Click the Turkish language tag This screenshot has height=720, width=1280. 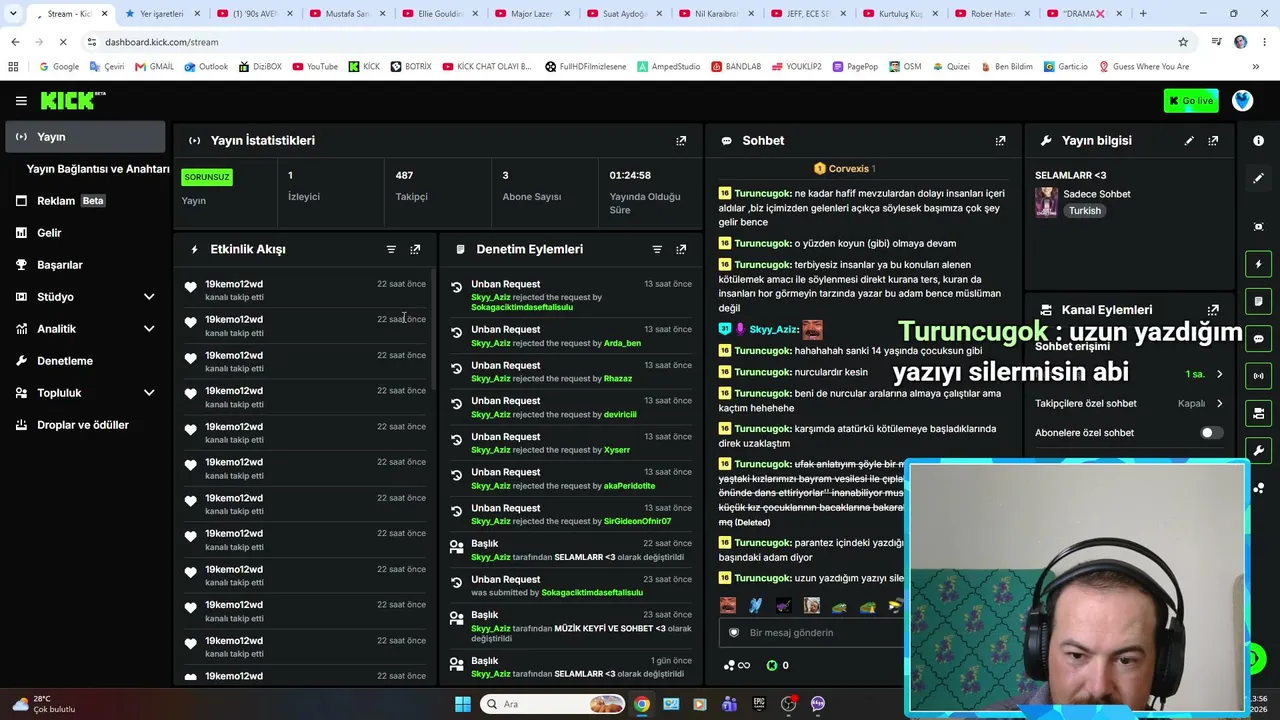click(x=1084, y=211)
